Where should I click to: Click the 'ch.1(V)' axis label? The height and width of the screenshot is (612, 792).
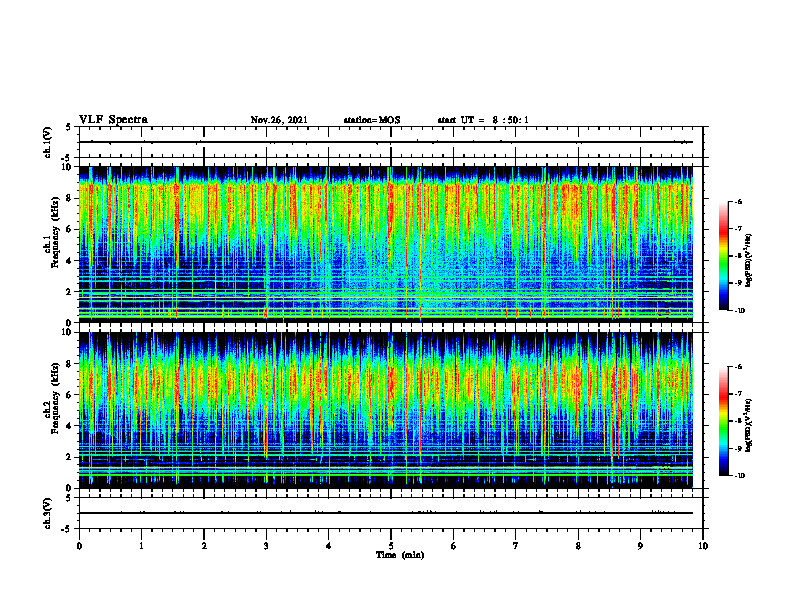coord(48,142)
